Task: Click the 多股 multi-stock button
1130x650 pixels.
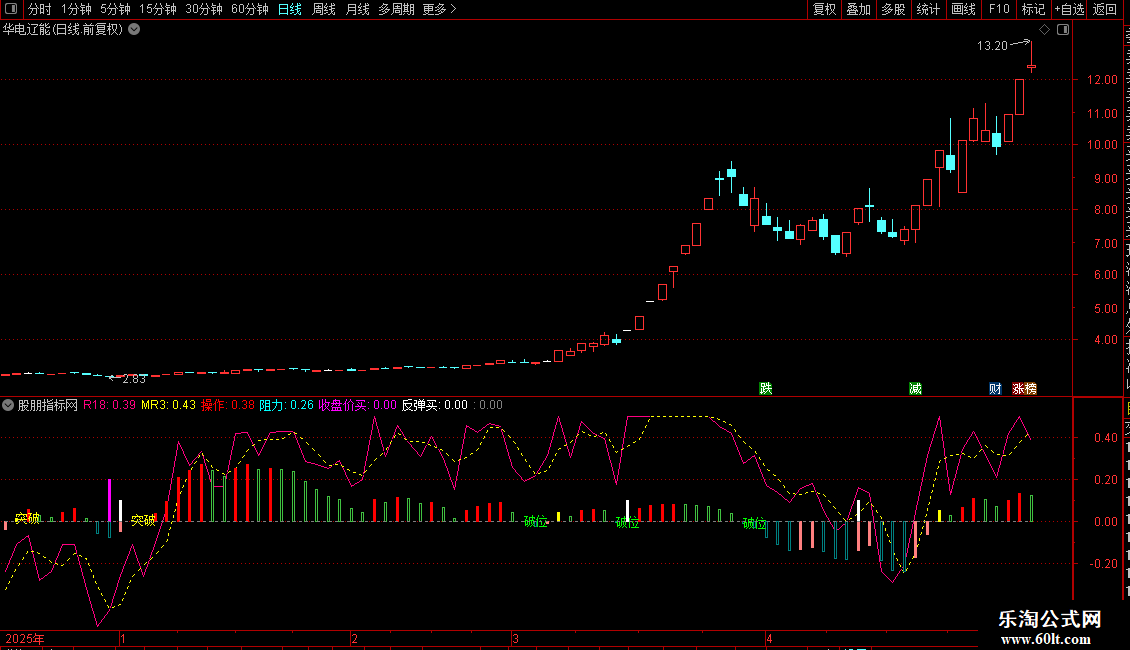Action: (893, 9)
